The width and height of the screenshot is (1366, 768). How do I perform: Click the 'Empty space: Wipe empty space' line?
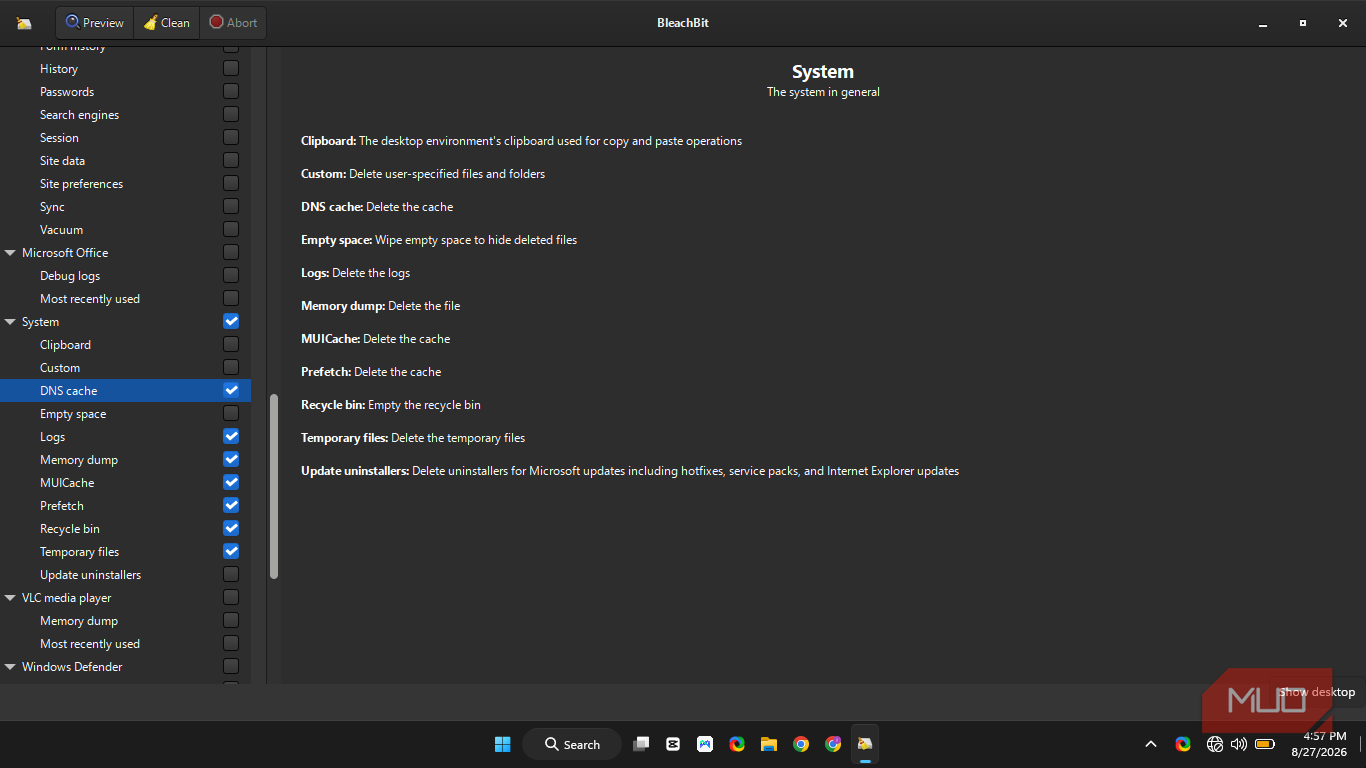439,240
